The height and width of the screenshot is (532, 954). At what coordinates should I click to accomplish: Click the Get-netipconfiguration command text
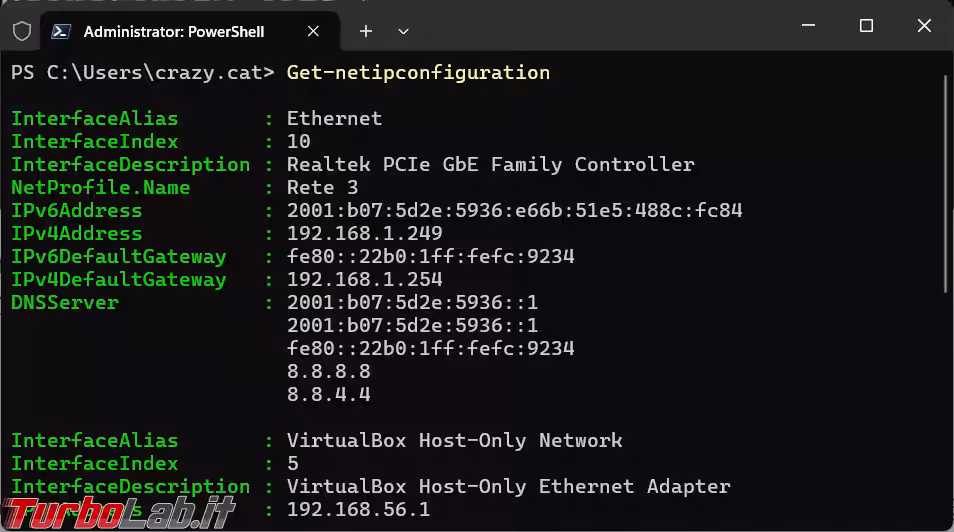point(418,72)
